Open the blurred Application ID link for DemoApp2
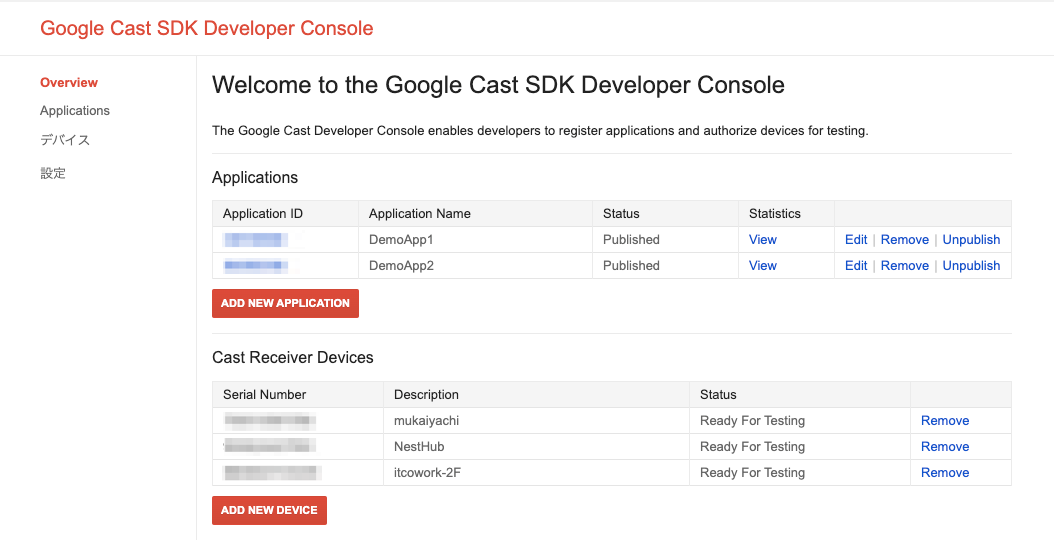This screenshot has height=558, width=1054. tap(256, 266)
